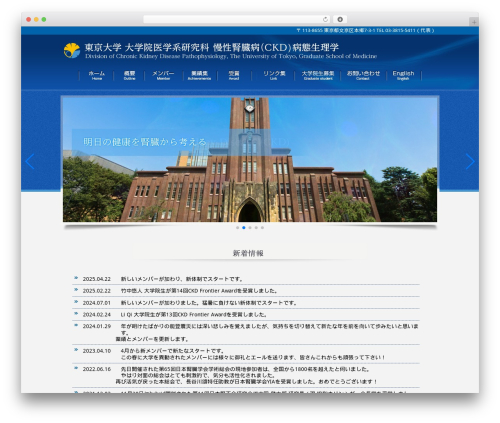Select the fifth slideshow dot
Image resolution: width=500 pixels, height=423 pixels.
[262, 228]
